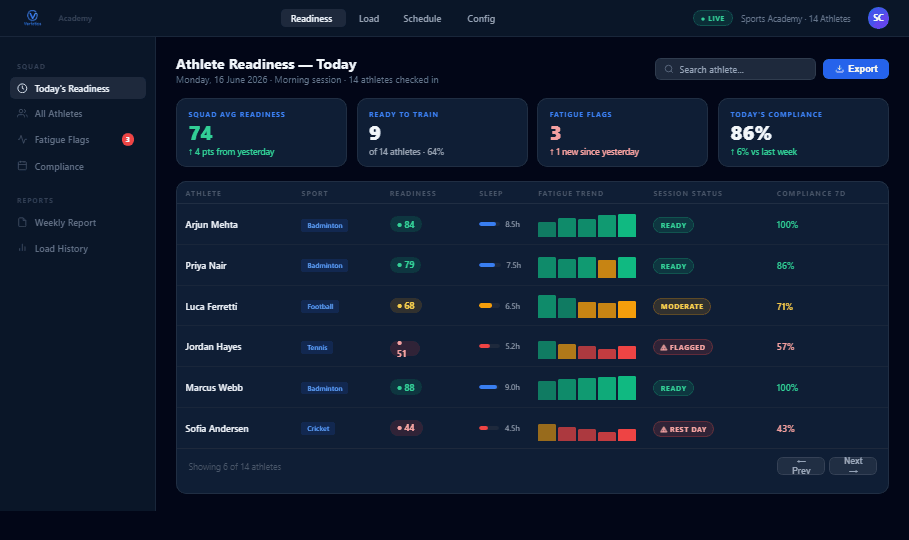Click Sofia Andersen's fatigue trend chart

[587, 432]
